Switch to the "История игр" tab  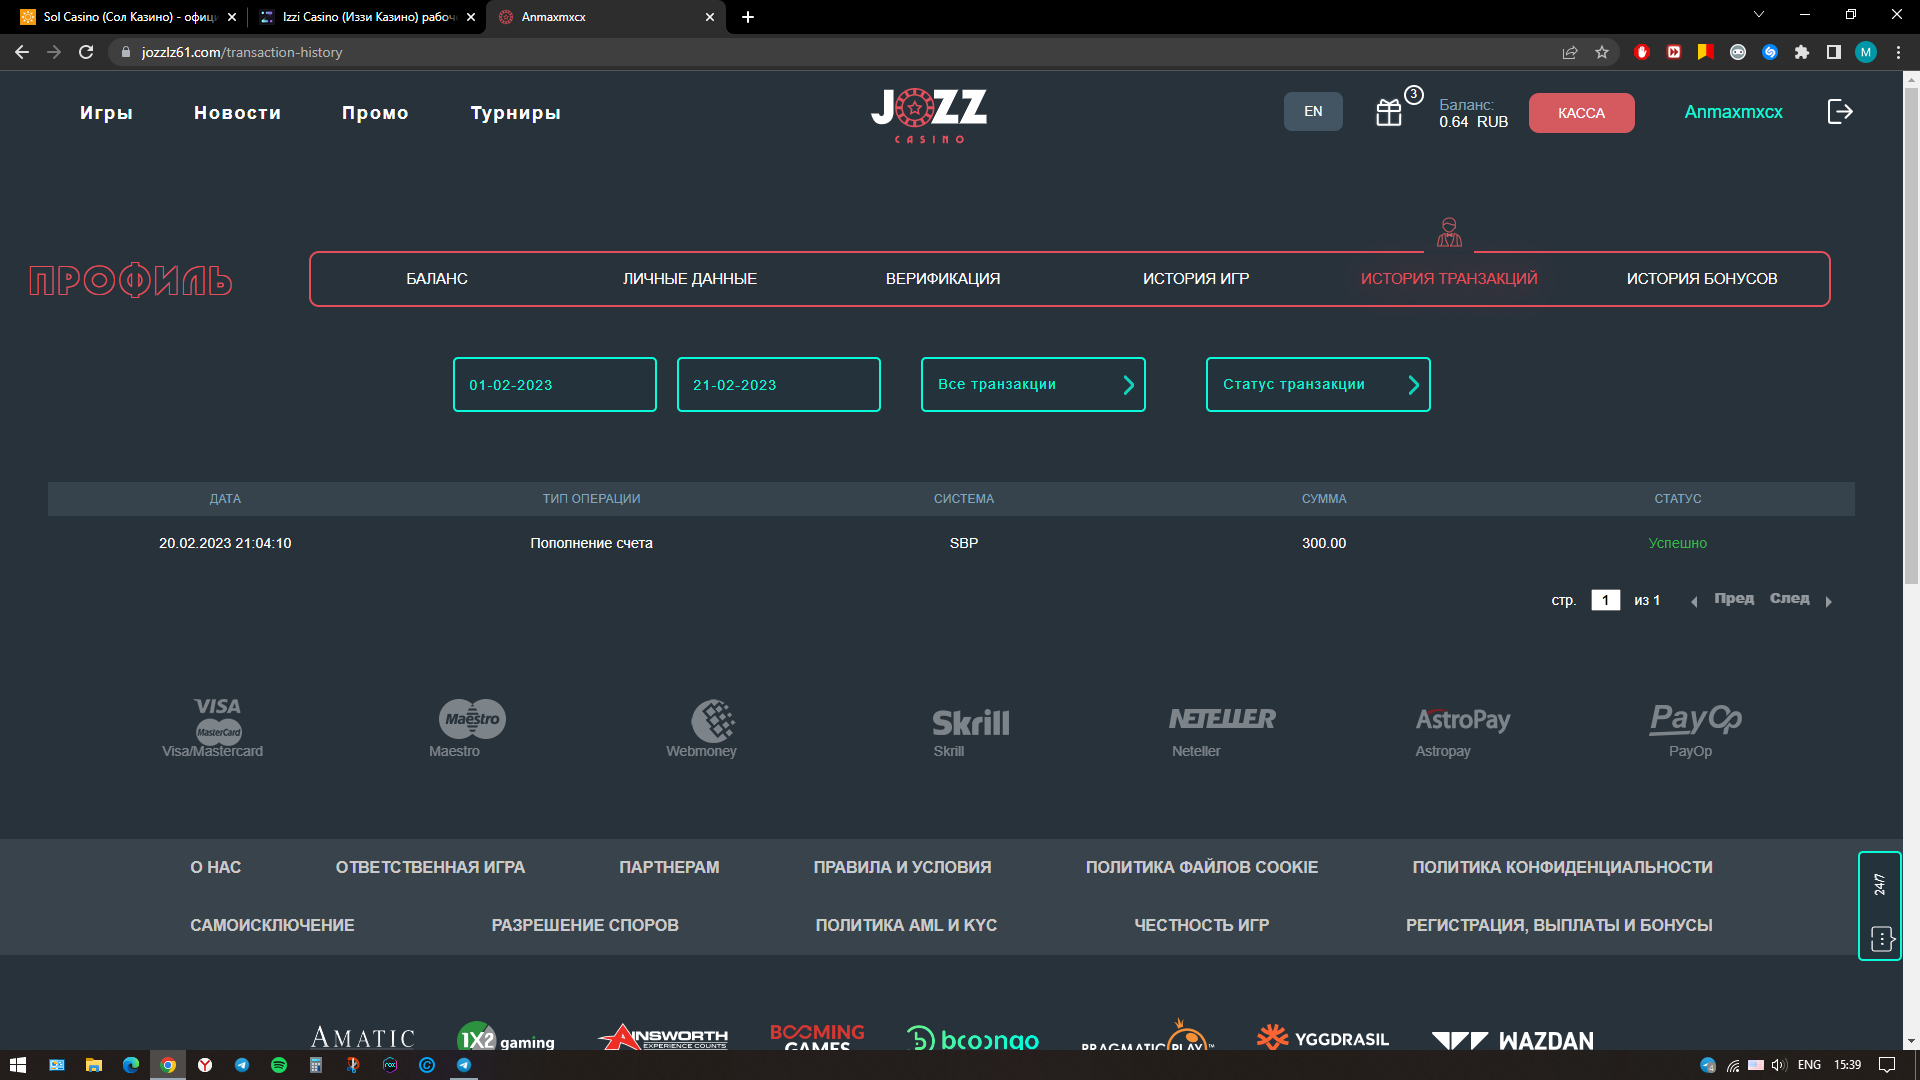[1196, 279]
